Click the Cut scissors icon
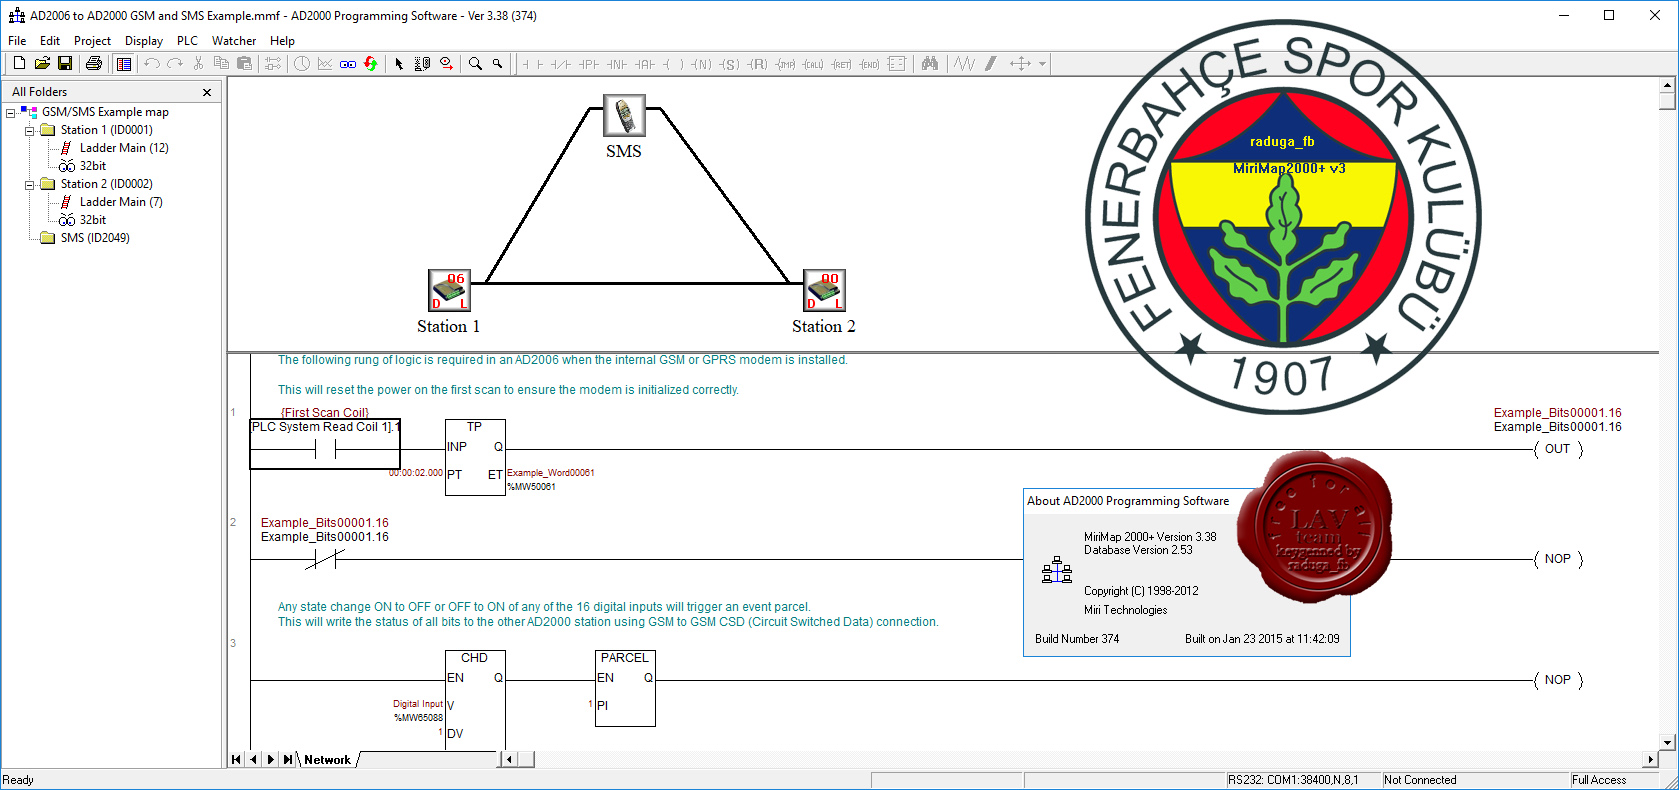This screenshot has height=790, width=1679. pyautogui.click(x=198, y=64)
